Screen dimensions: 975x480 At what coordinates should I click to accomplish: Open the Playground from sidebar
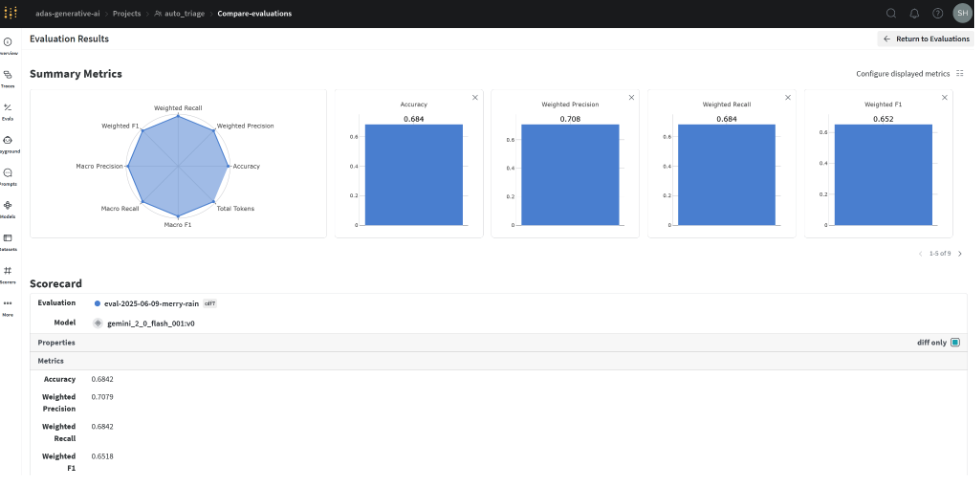[x=8, y=142]
